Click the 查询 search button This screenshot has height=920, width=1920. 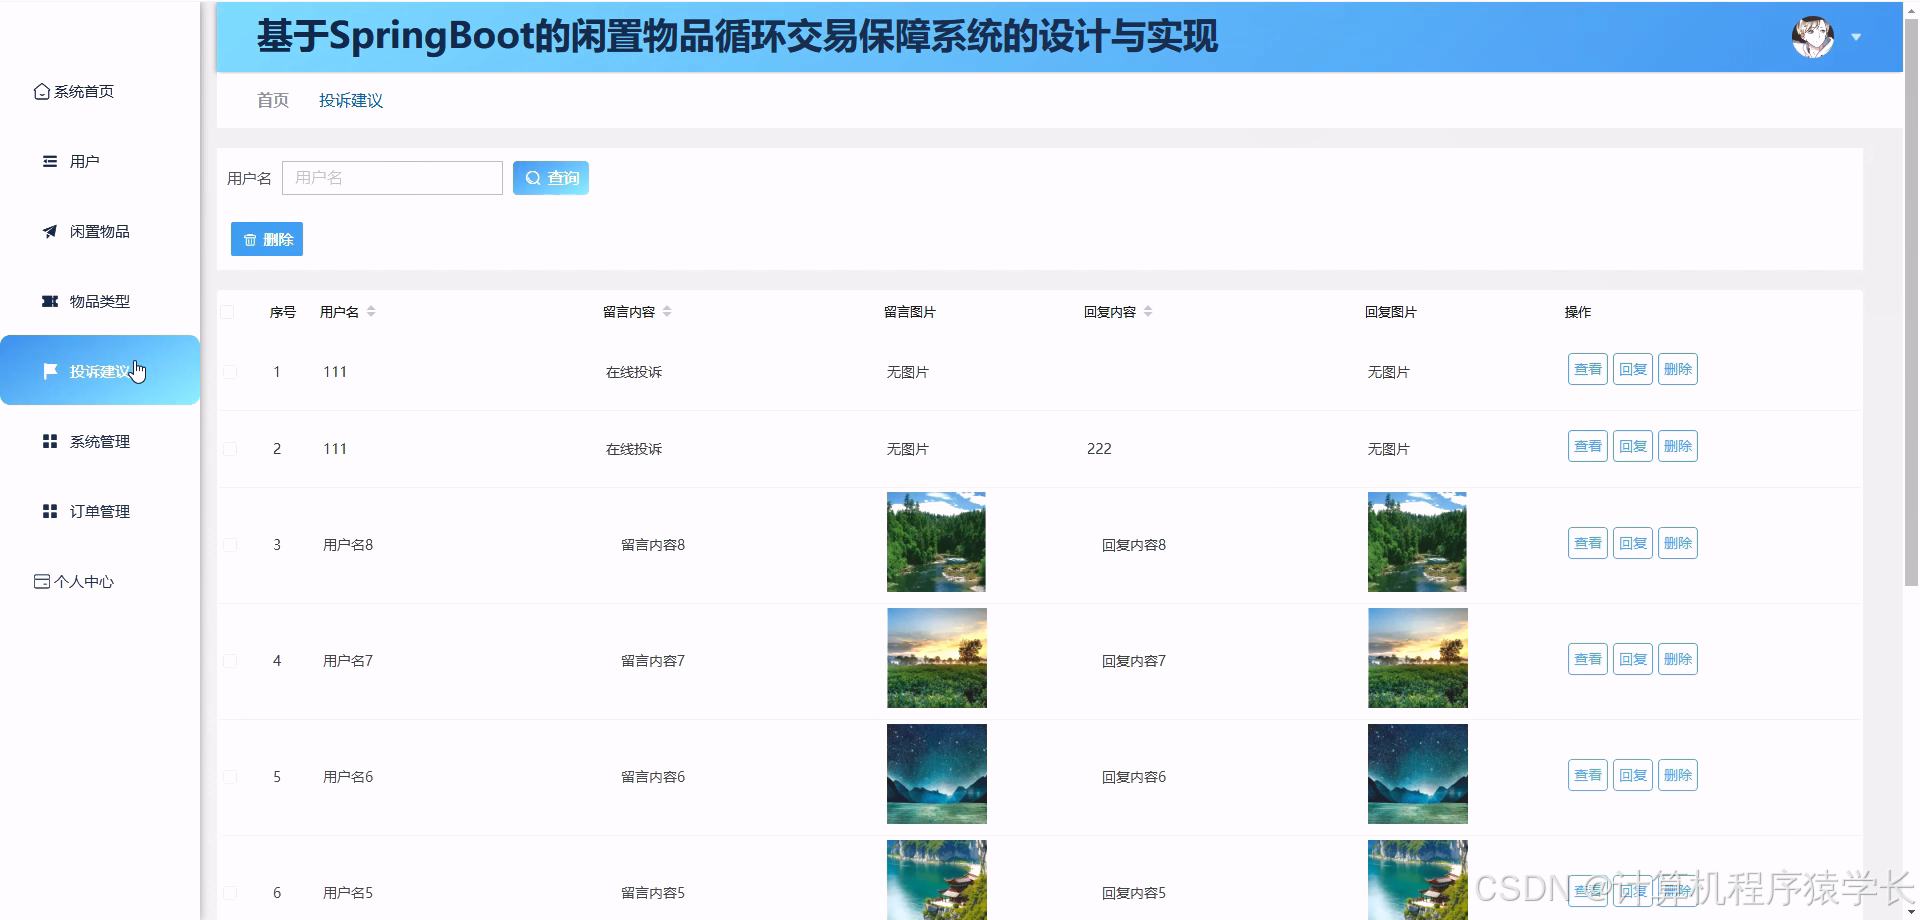(x=551, y=178)
